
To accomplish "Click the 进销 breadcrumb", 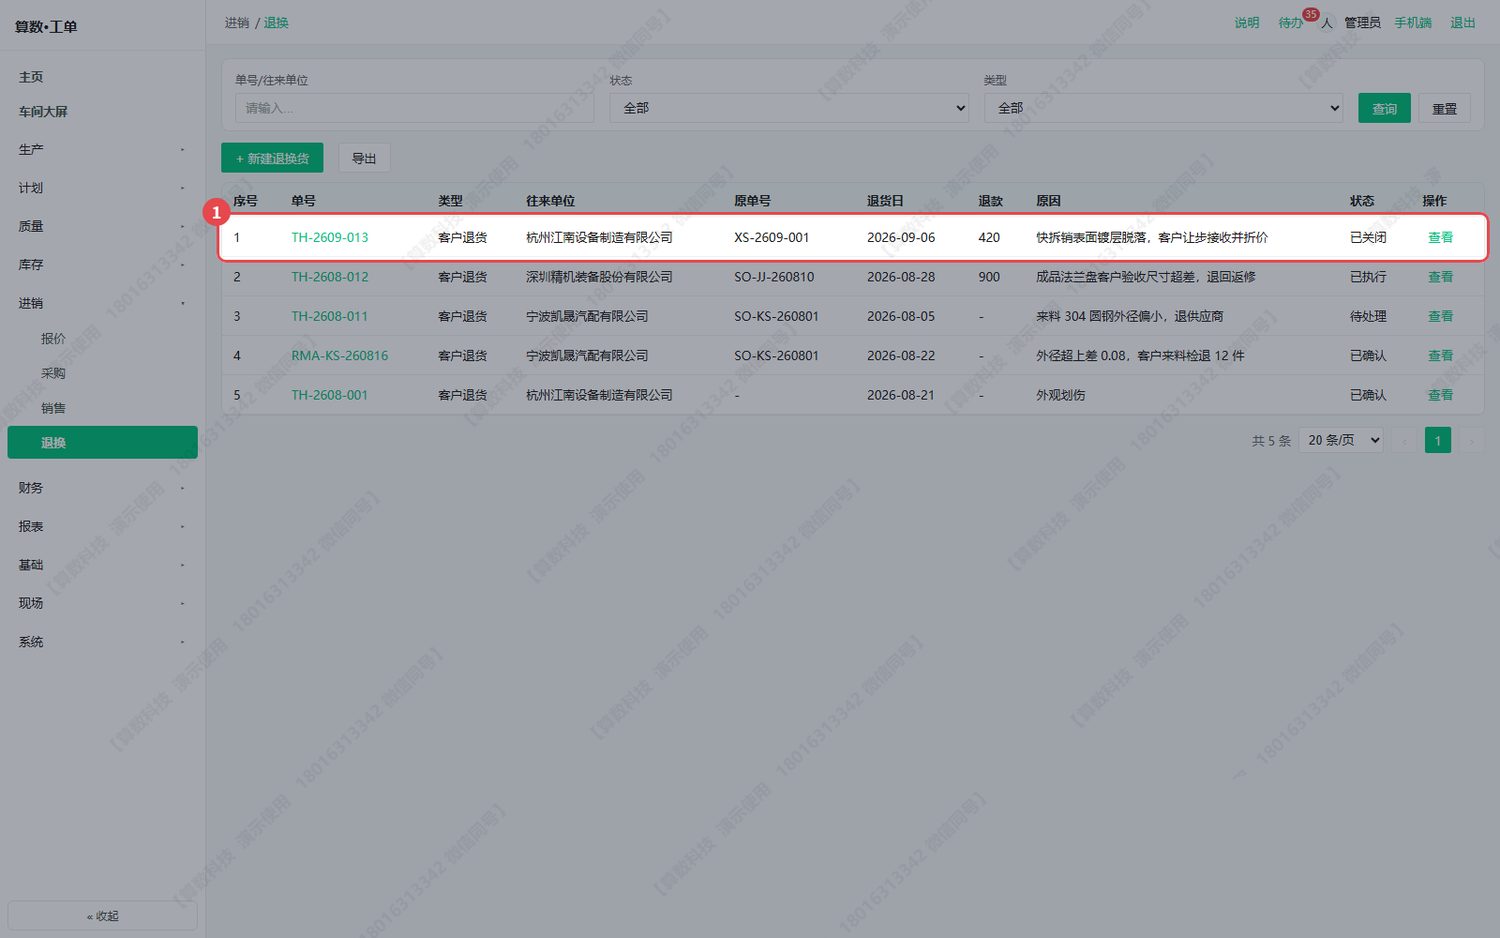I will click(x=237, y=23).
